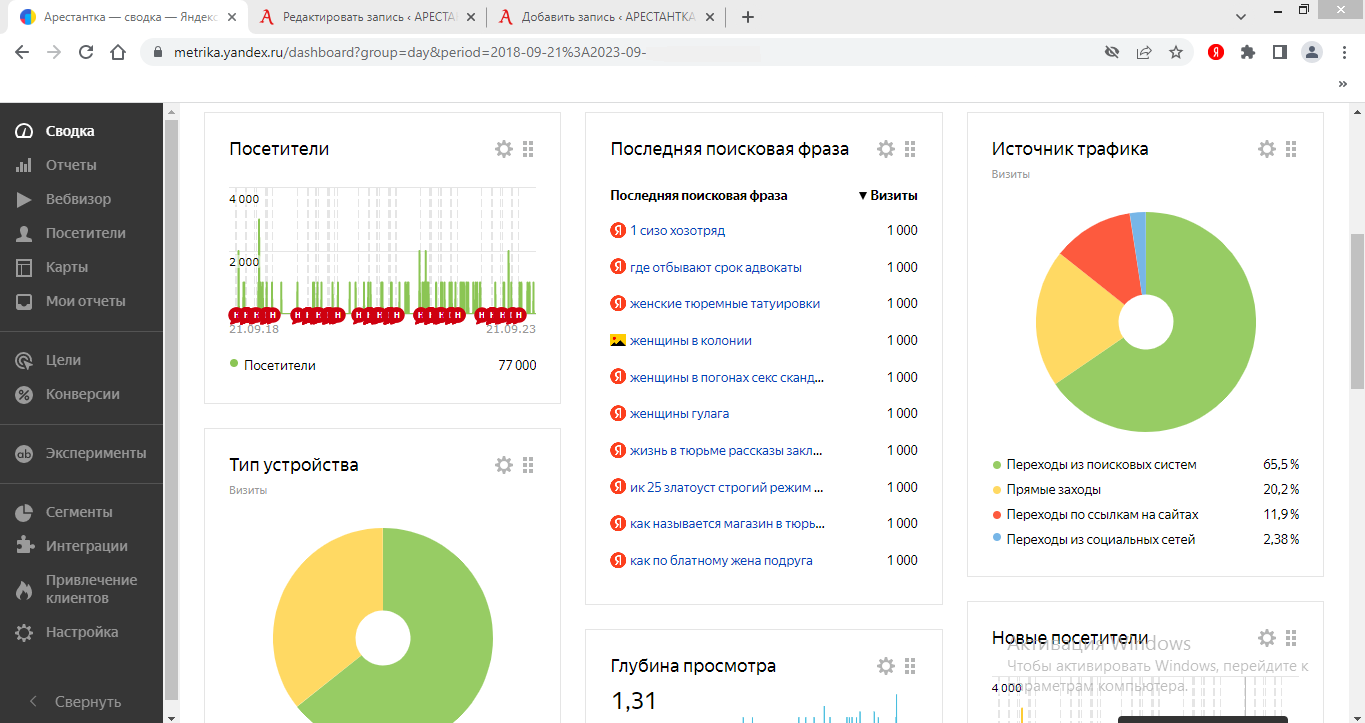Click phrase 'ик 25 златоуст строгий режим'
Screen dimensions: 1365x723
(x=727, y=487)
